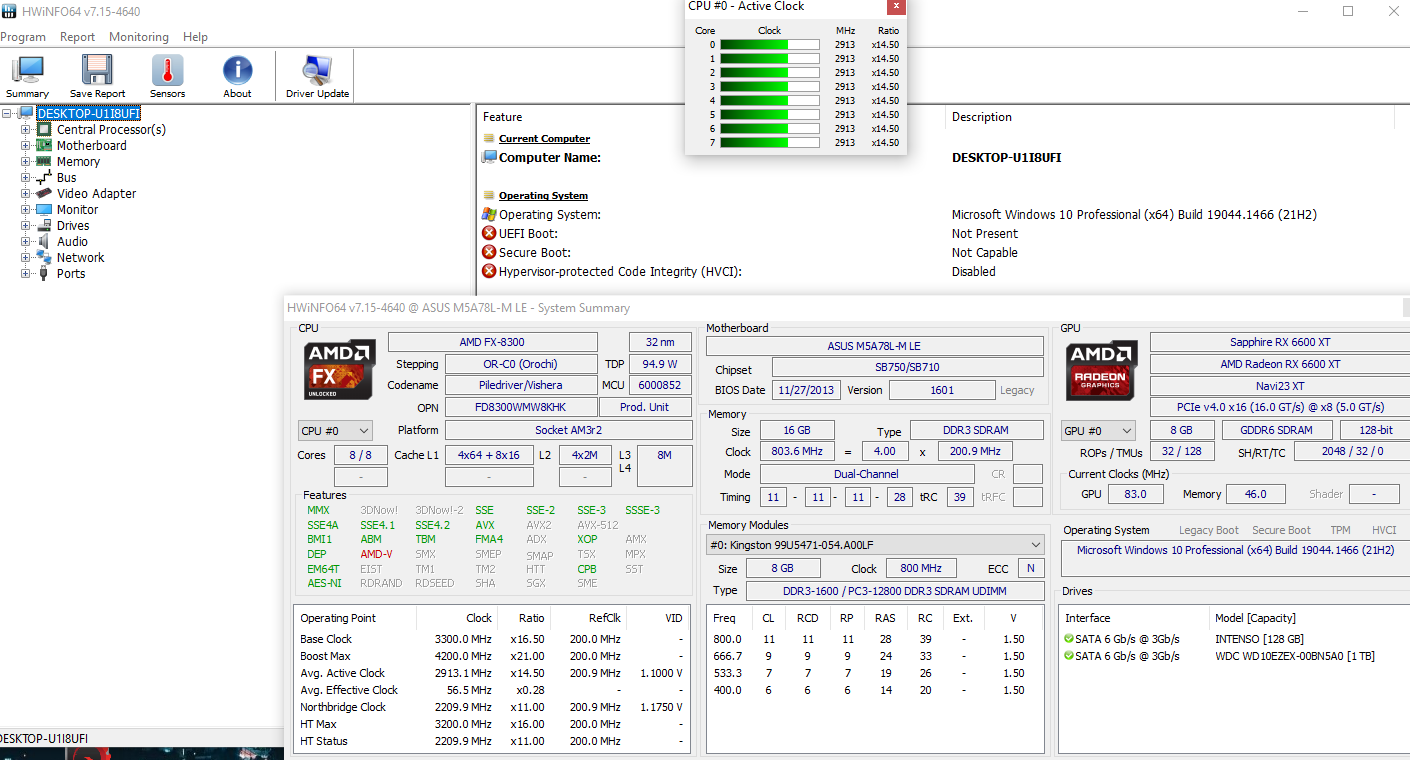Click the AMD-V feature flag

tap(376, 554)
